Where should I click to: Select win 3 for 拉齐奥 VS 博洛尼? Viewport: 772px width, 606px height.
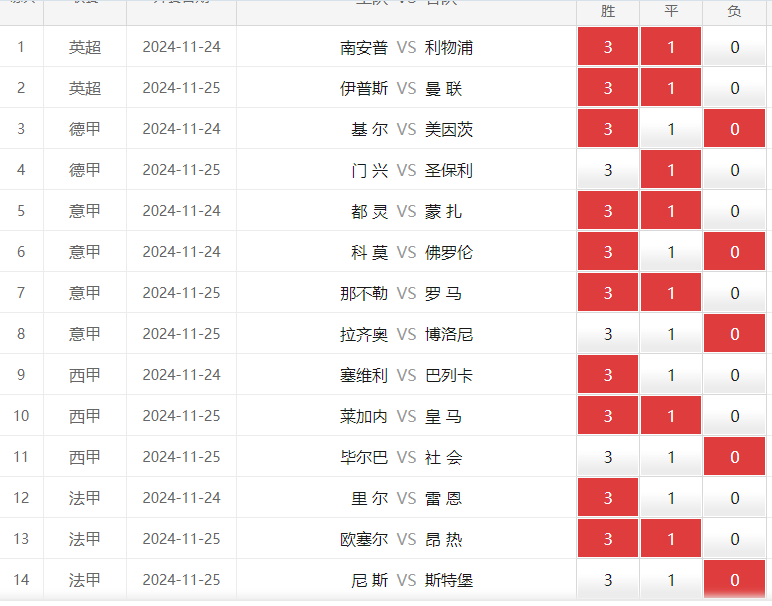coord(608,333)
